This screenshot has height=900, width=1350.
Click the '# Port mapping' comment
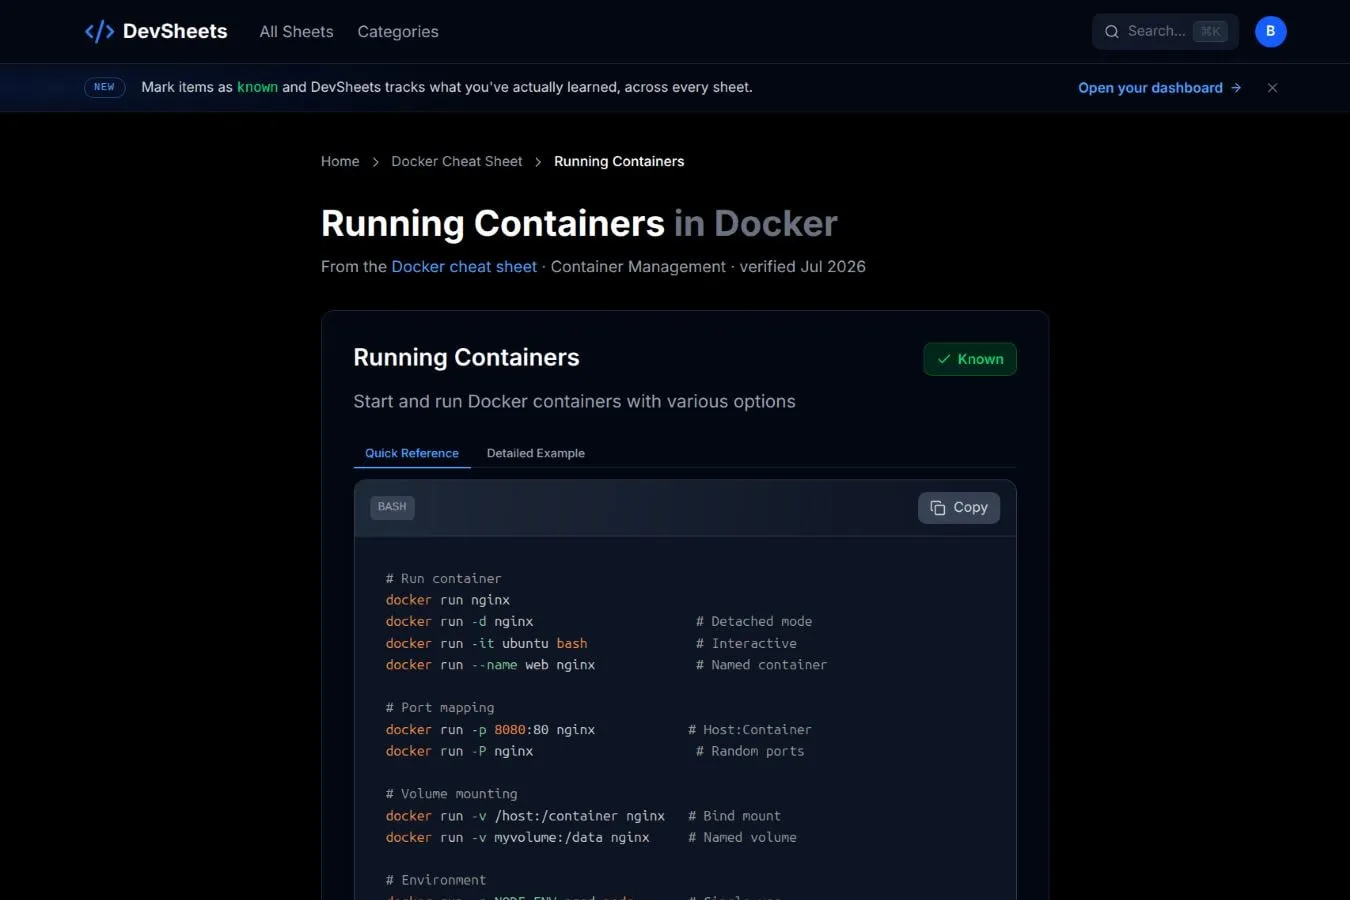click(440, 708)
